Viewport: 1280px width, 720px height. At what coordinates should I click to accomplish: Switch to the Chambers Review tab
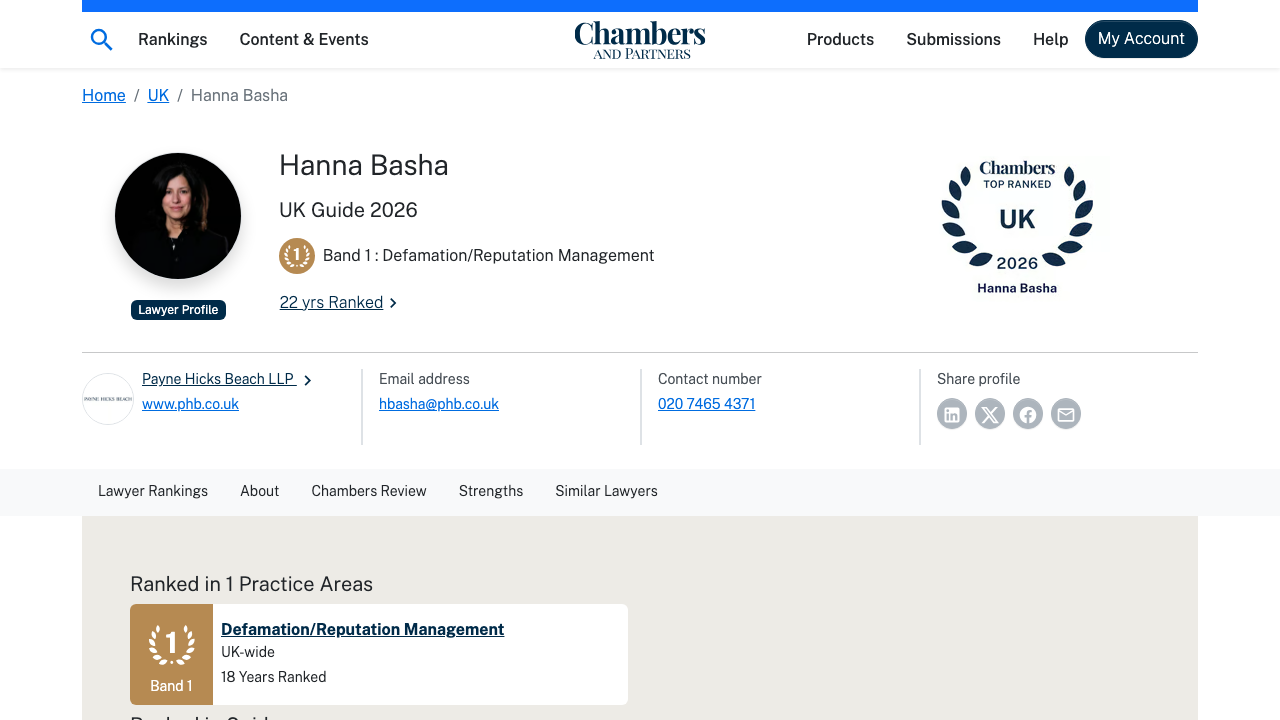pyautogui.click(x=369, y=491)
